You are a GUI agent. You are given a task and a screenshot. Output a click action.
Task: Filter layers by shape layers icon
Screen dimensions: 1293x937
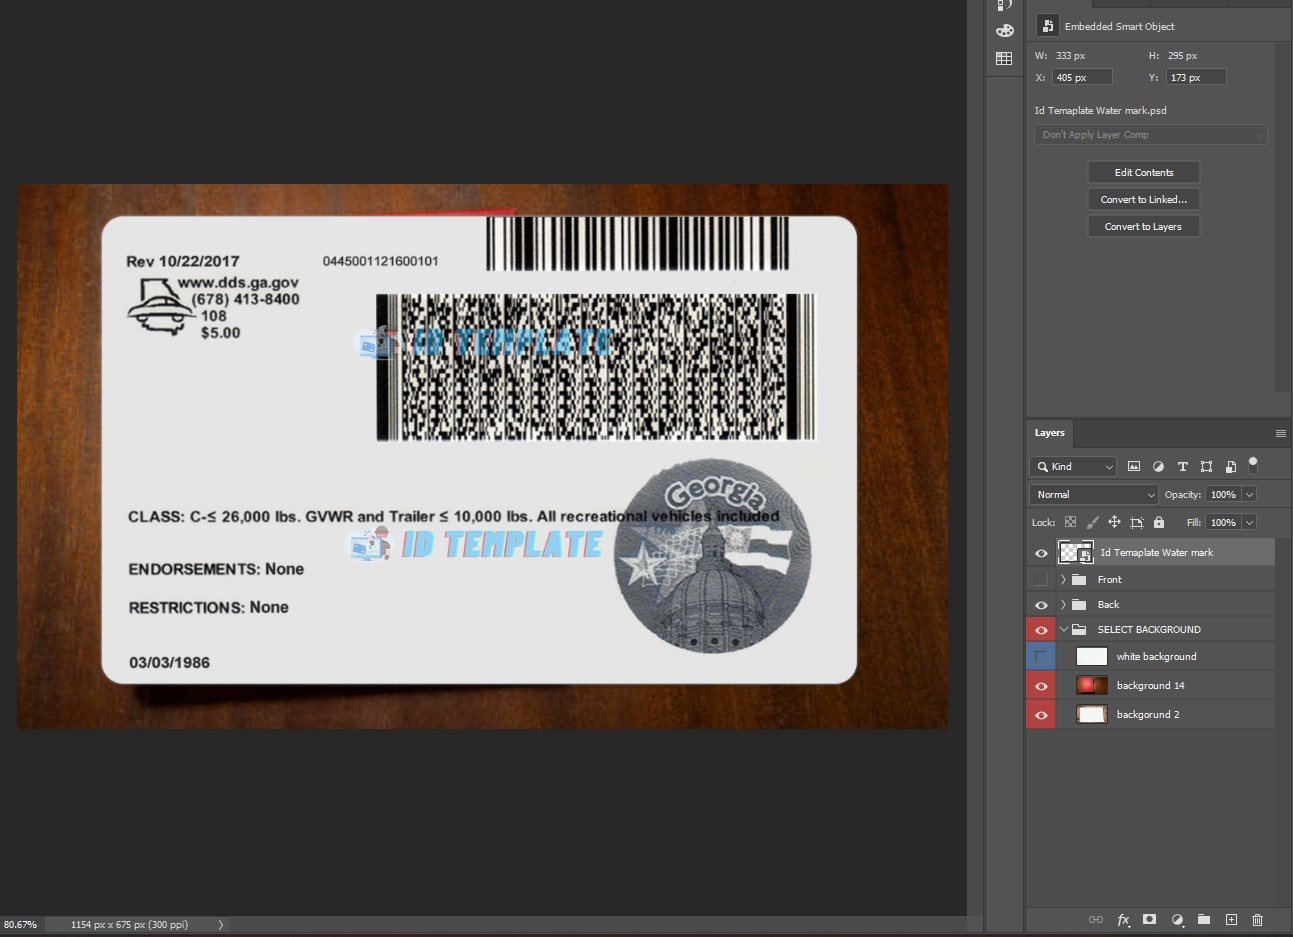click(x=1206, y=467)
